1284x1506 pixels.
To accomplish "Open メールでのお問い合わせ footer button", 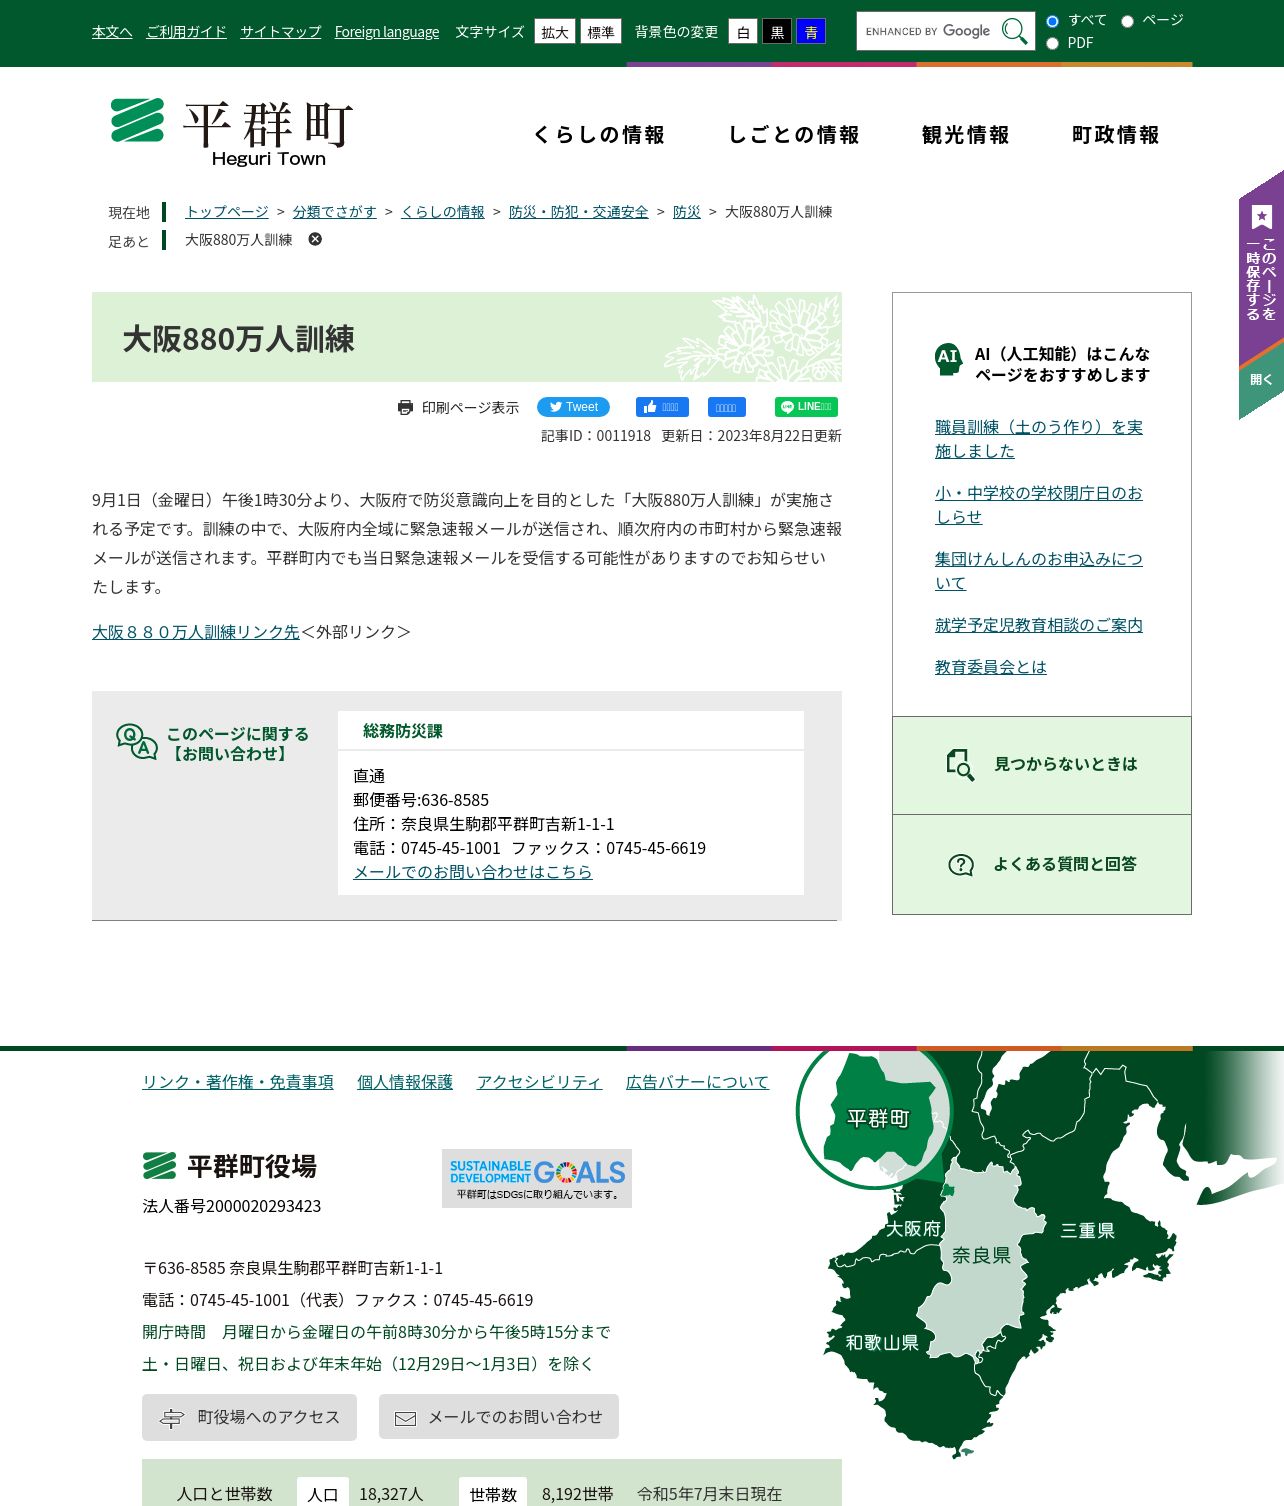I will [x=499, y=1417].
